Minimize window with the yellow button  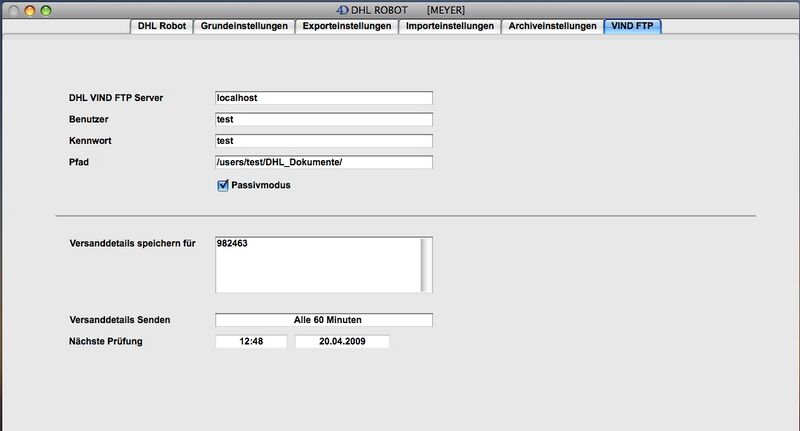[x=29, y=9]
